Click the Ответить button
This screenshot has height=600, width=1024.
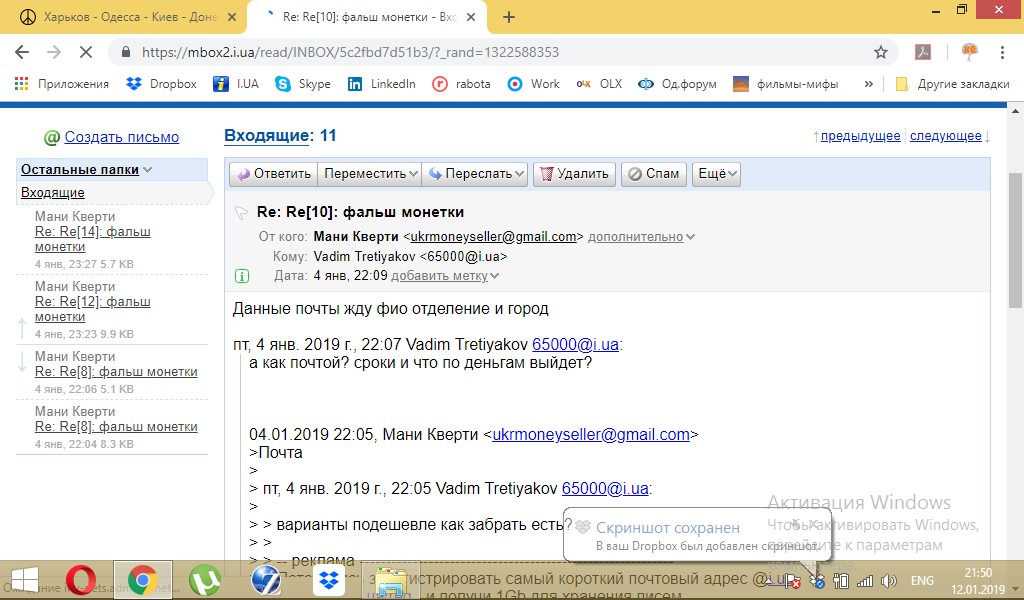[274, 174]
